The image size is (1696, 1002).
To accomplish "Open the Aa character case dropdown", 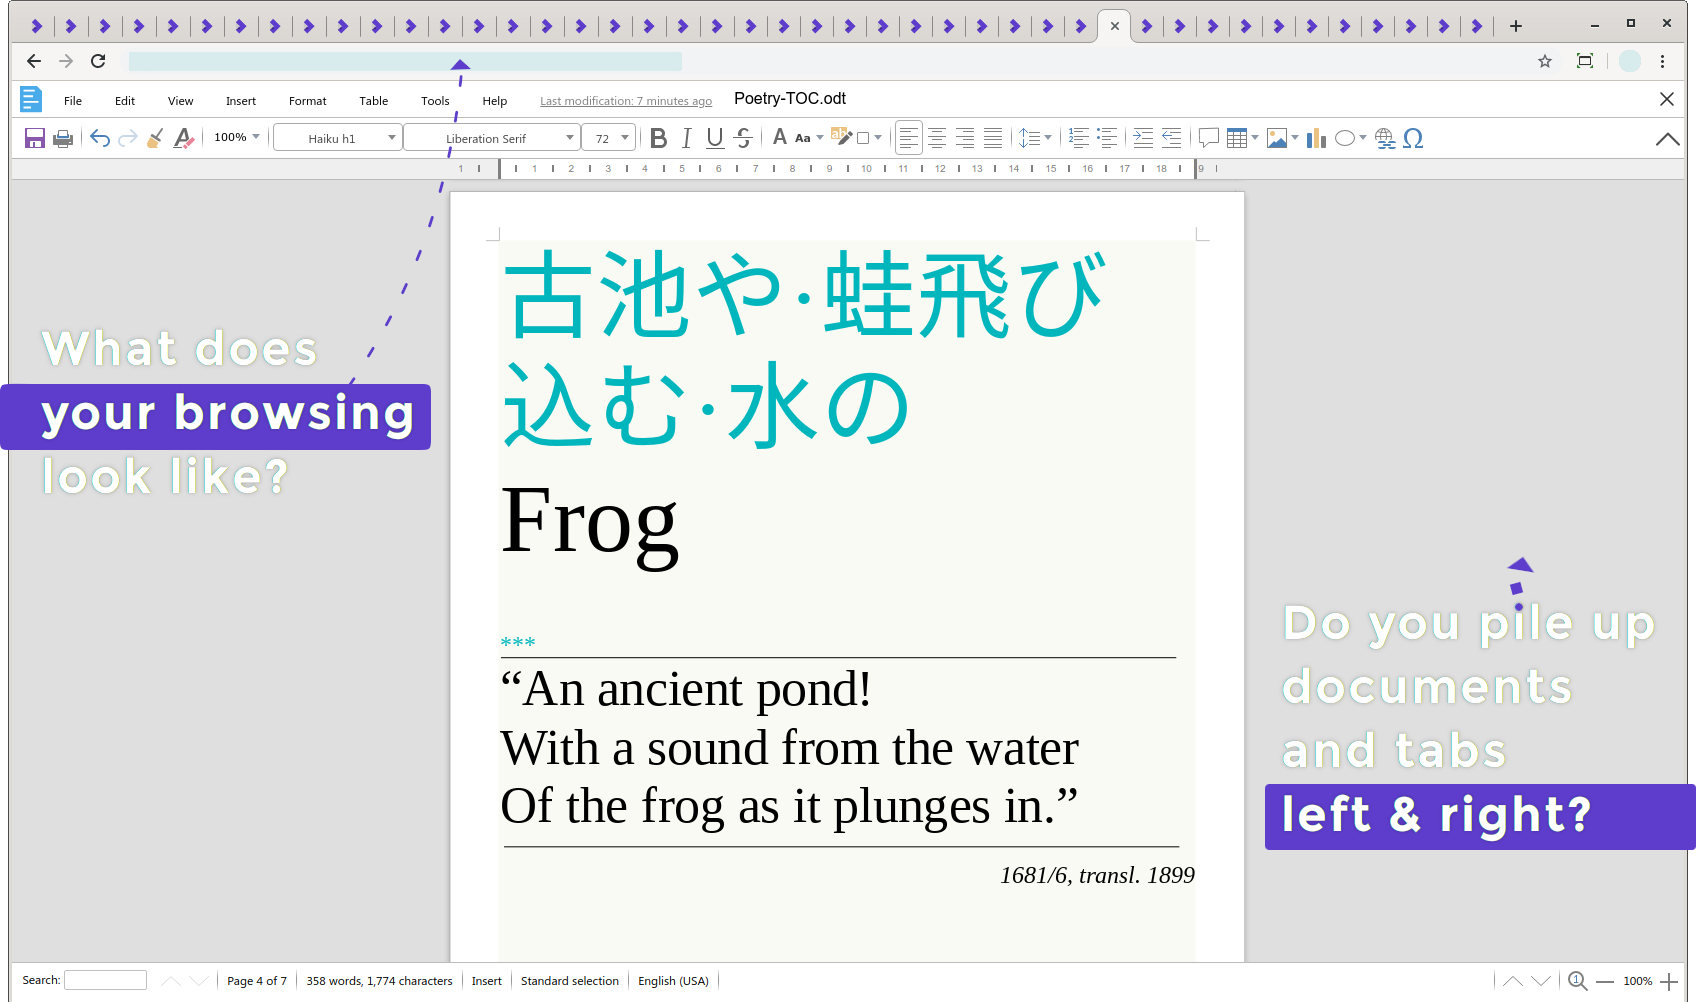I will point(808,138).
